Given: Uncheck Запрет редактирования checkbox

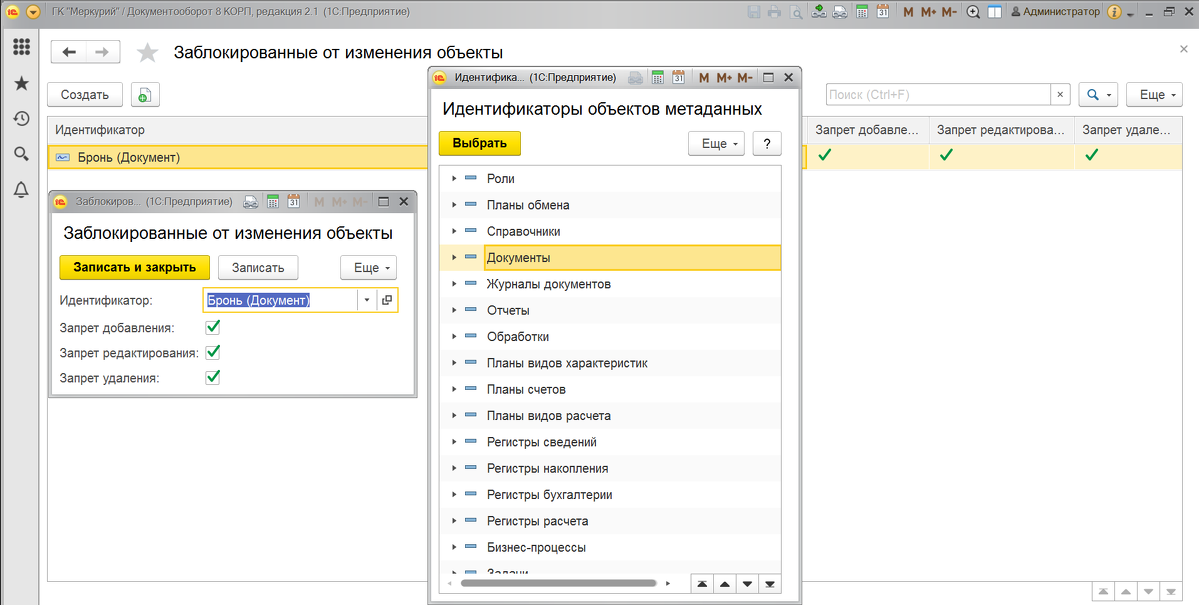Looking at the screenshot, I should (x=213, y=353).
